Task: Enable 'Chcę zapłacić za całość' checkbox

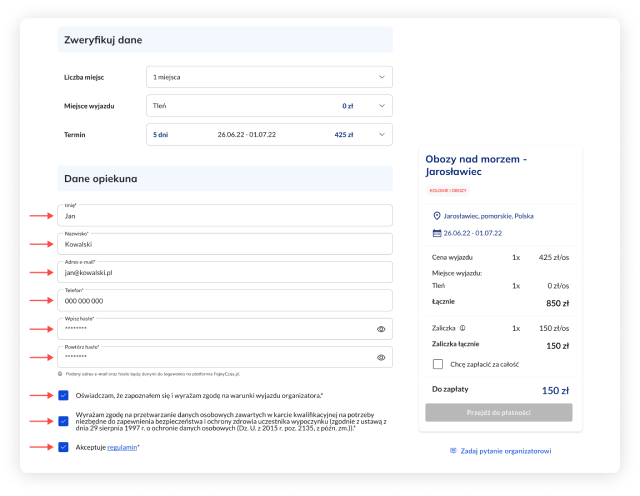Action: (x=438, y=364)
